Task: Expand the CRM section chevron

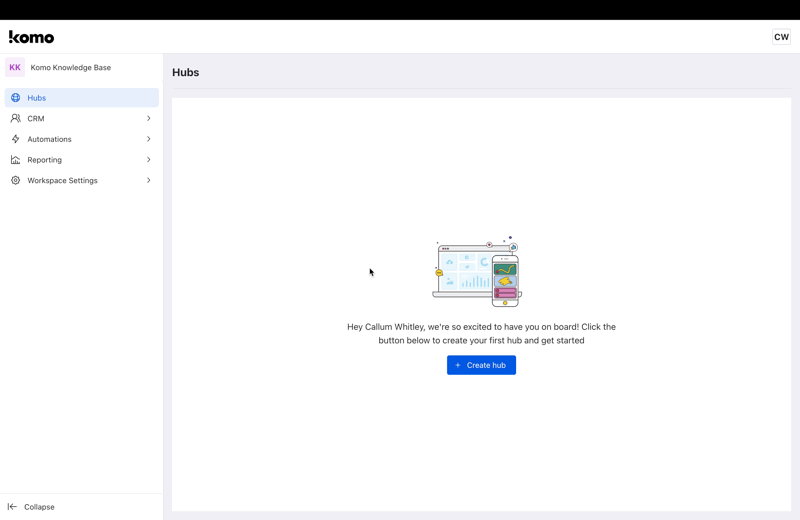Action: (149, 118)
